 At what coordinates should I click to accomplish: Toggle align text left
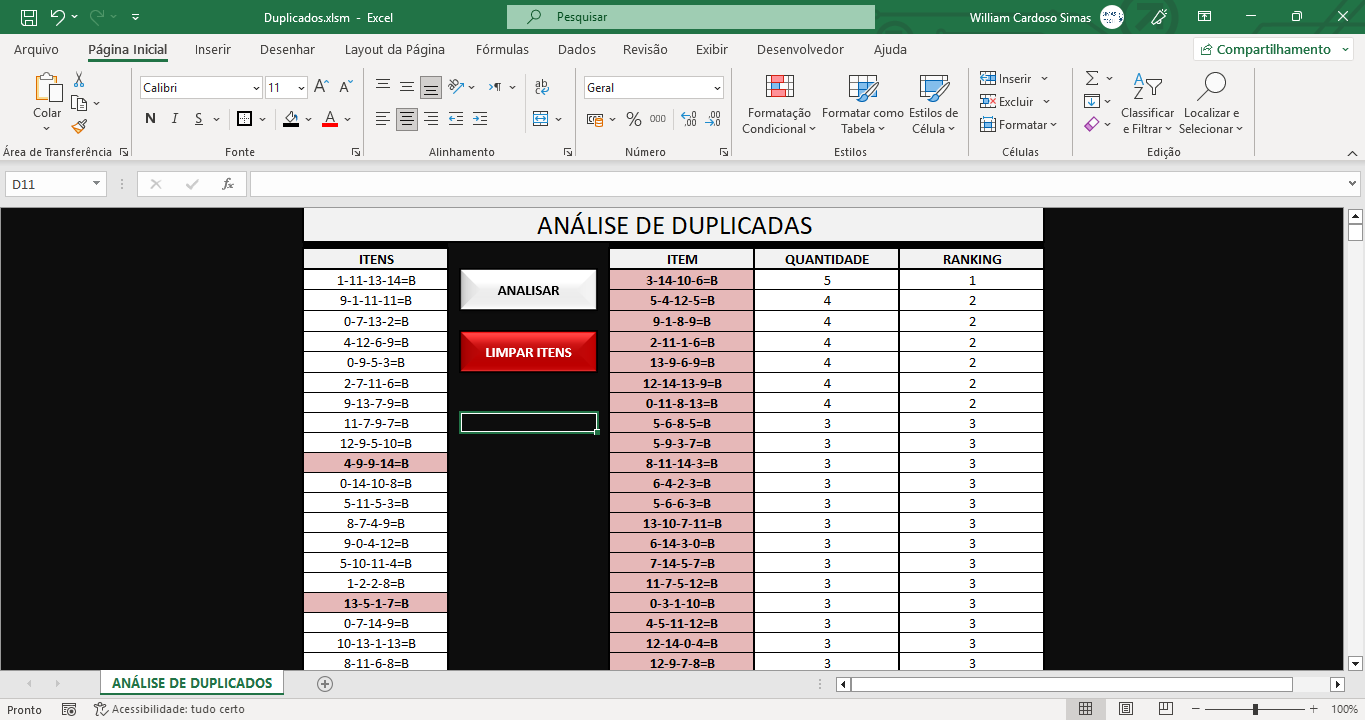tap(382, 119)
